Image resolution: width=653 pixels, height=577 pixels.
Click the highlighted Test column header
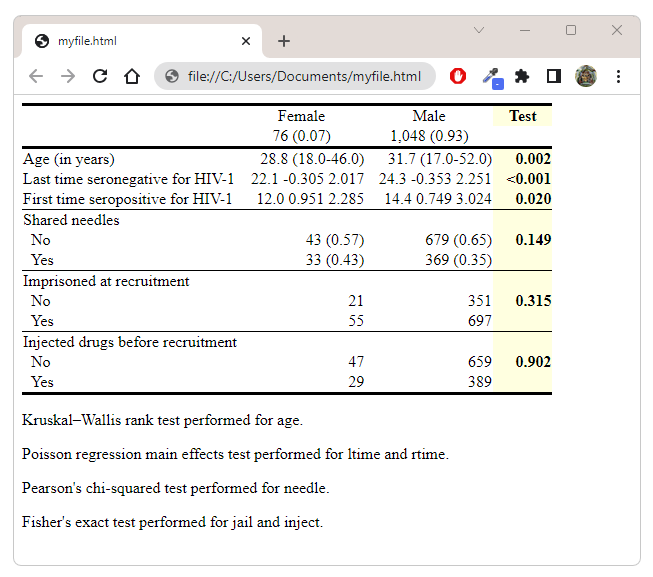tap(523, 116)
